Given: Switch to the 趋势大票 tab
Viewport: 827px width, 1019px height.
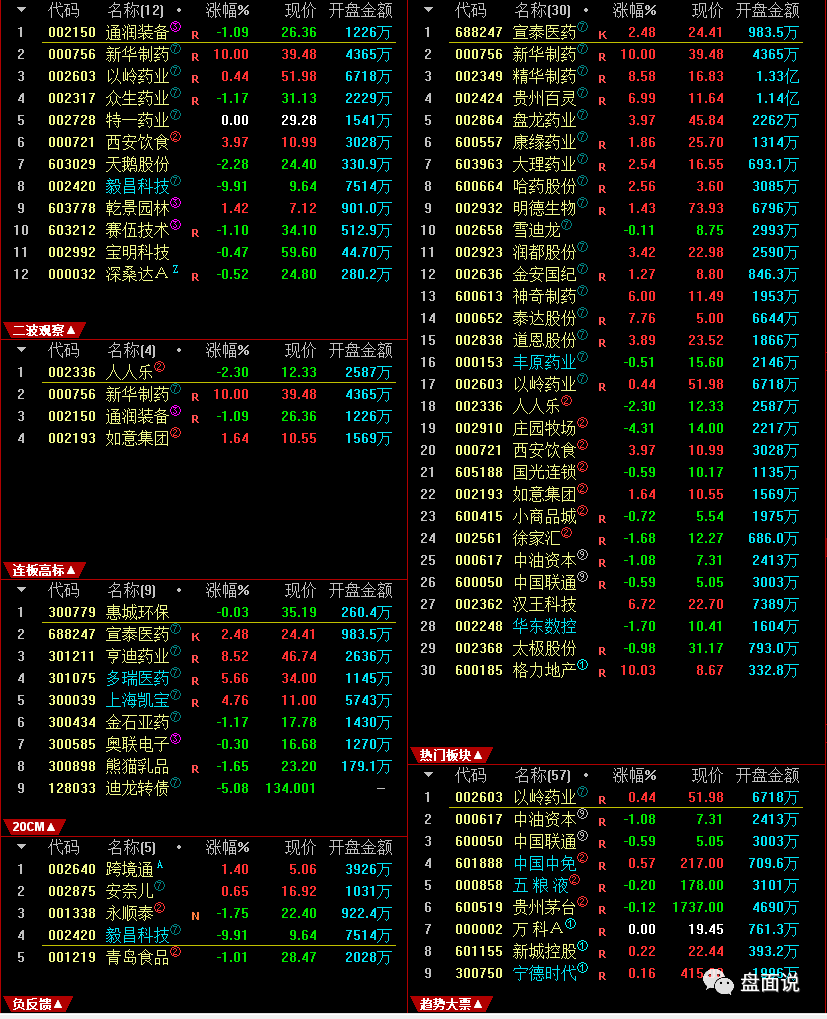Looking at the screenshot, I should [x=451, y=1004].
